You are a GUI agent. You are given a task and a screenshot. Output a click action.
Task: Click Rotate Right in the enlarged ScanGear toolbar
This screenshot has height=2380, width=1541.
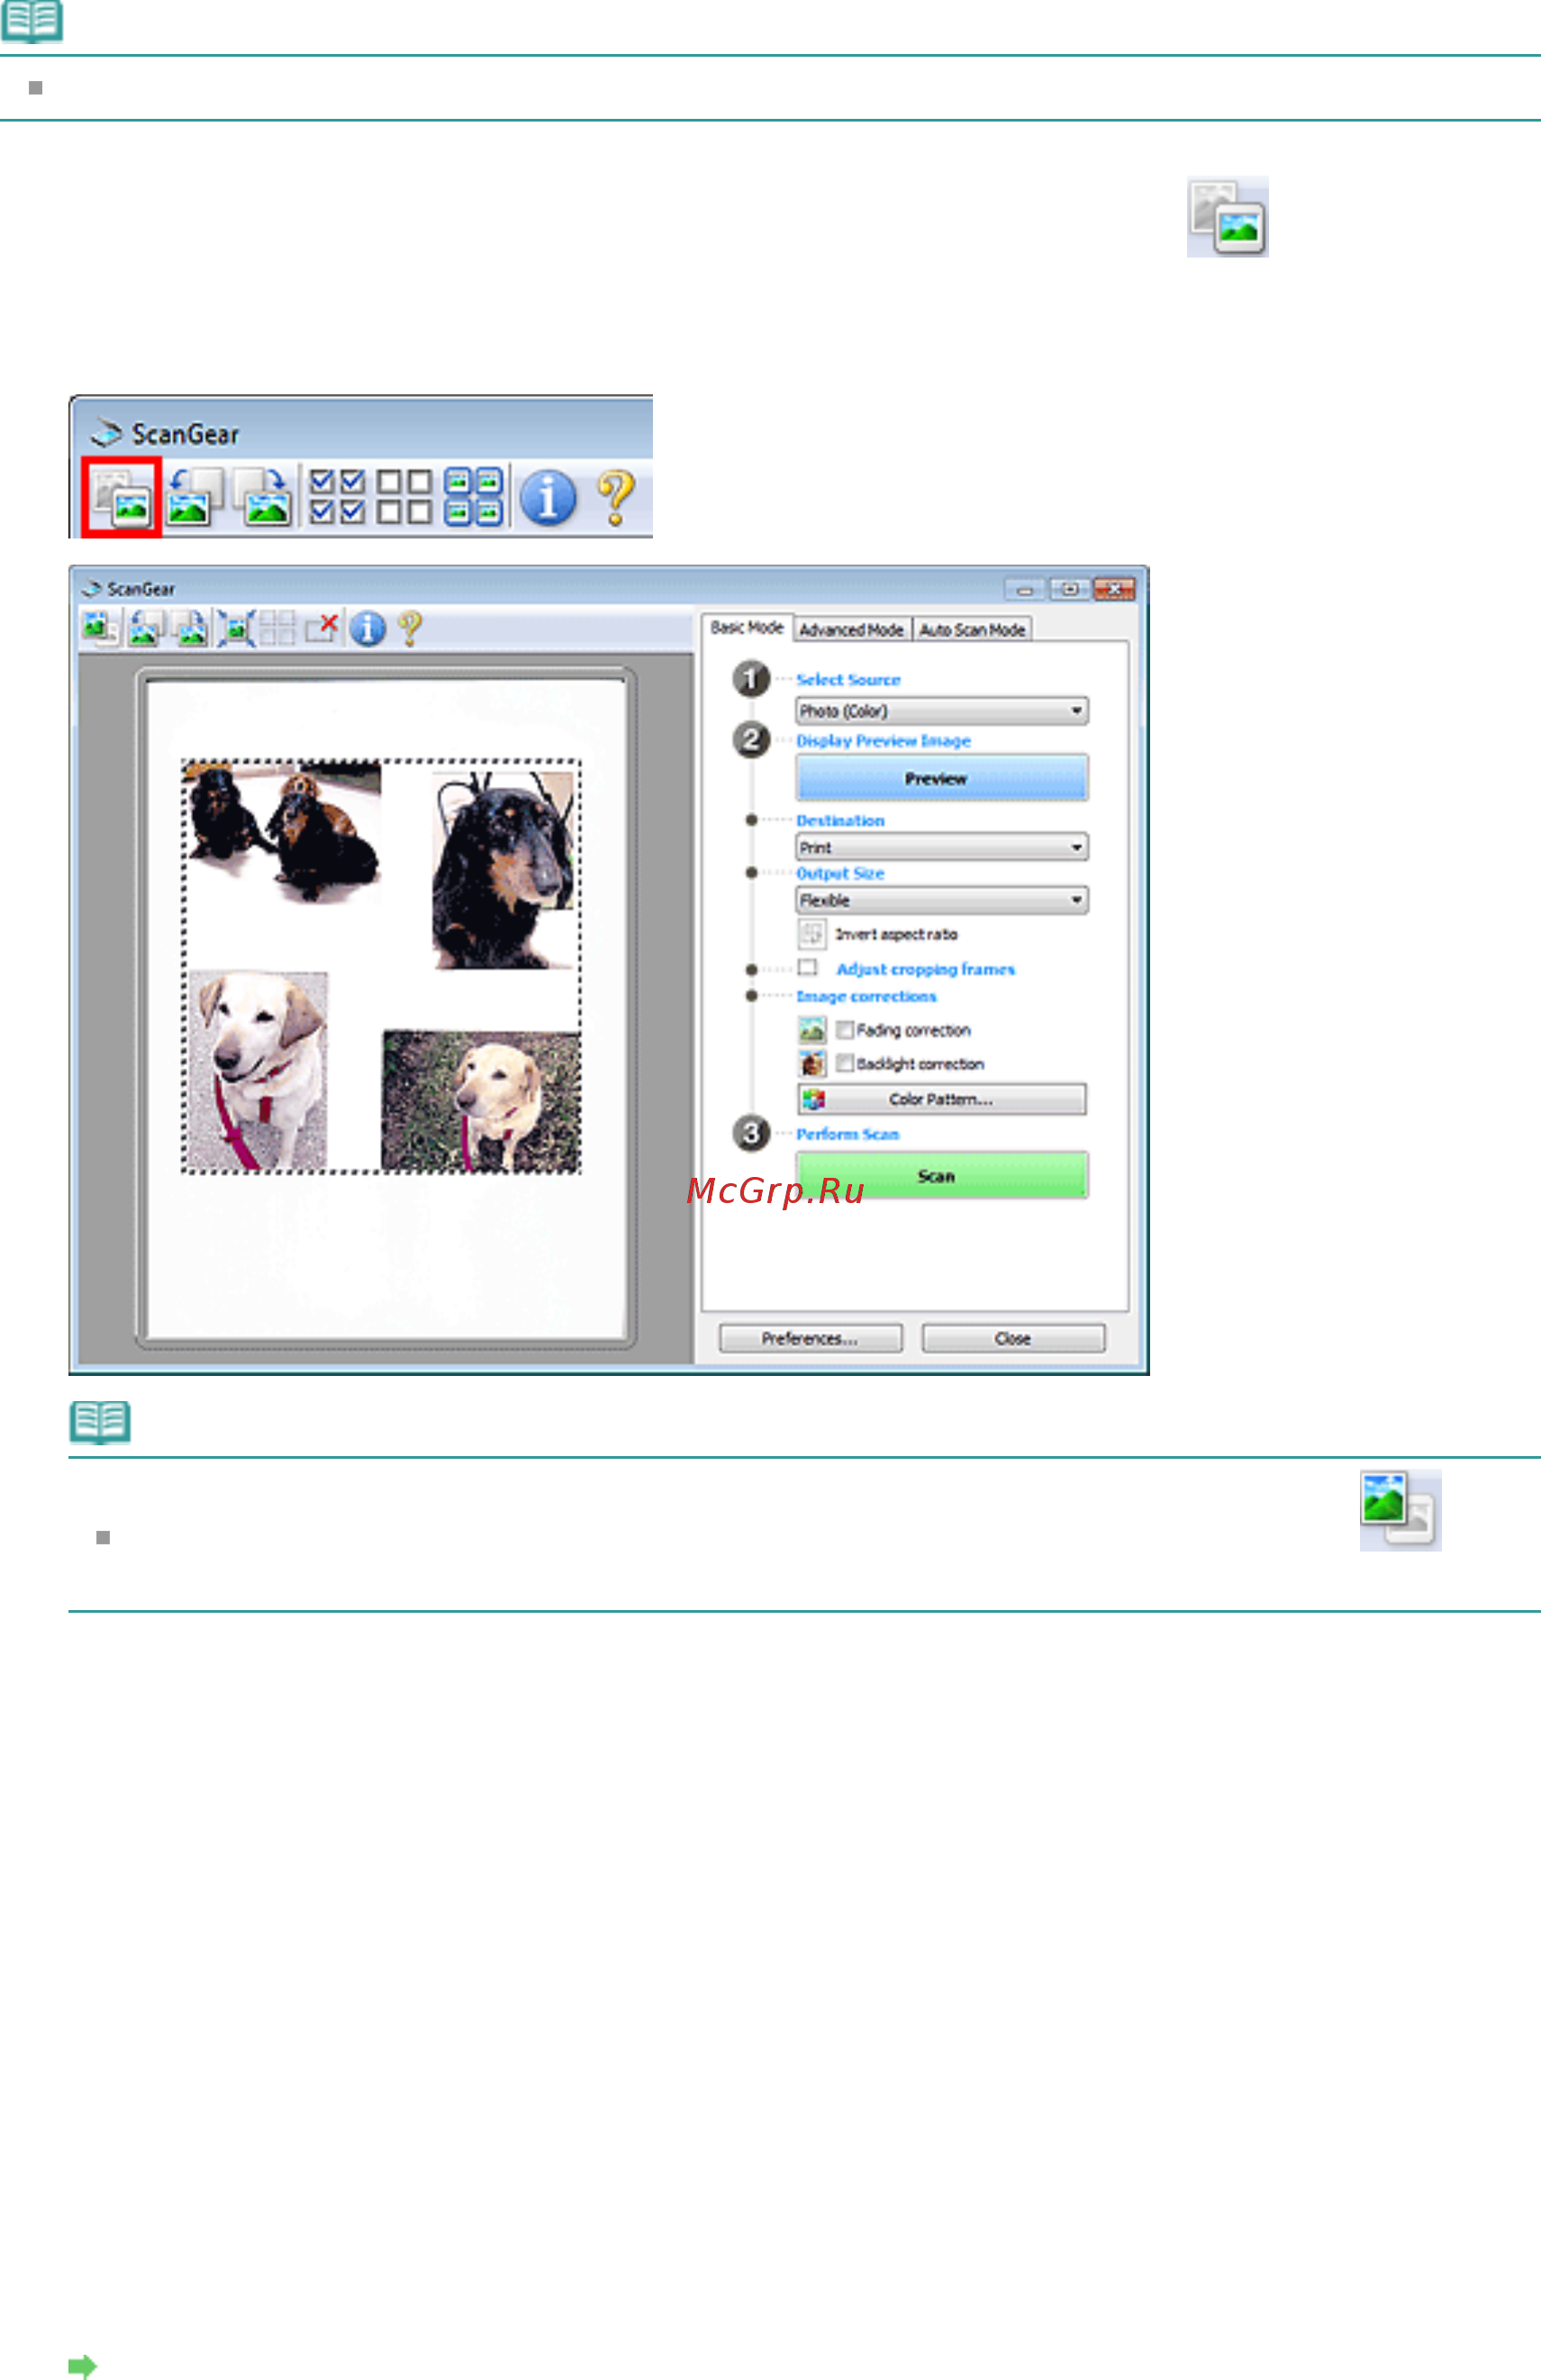tap(263, 497)
